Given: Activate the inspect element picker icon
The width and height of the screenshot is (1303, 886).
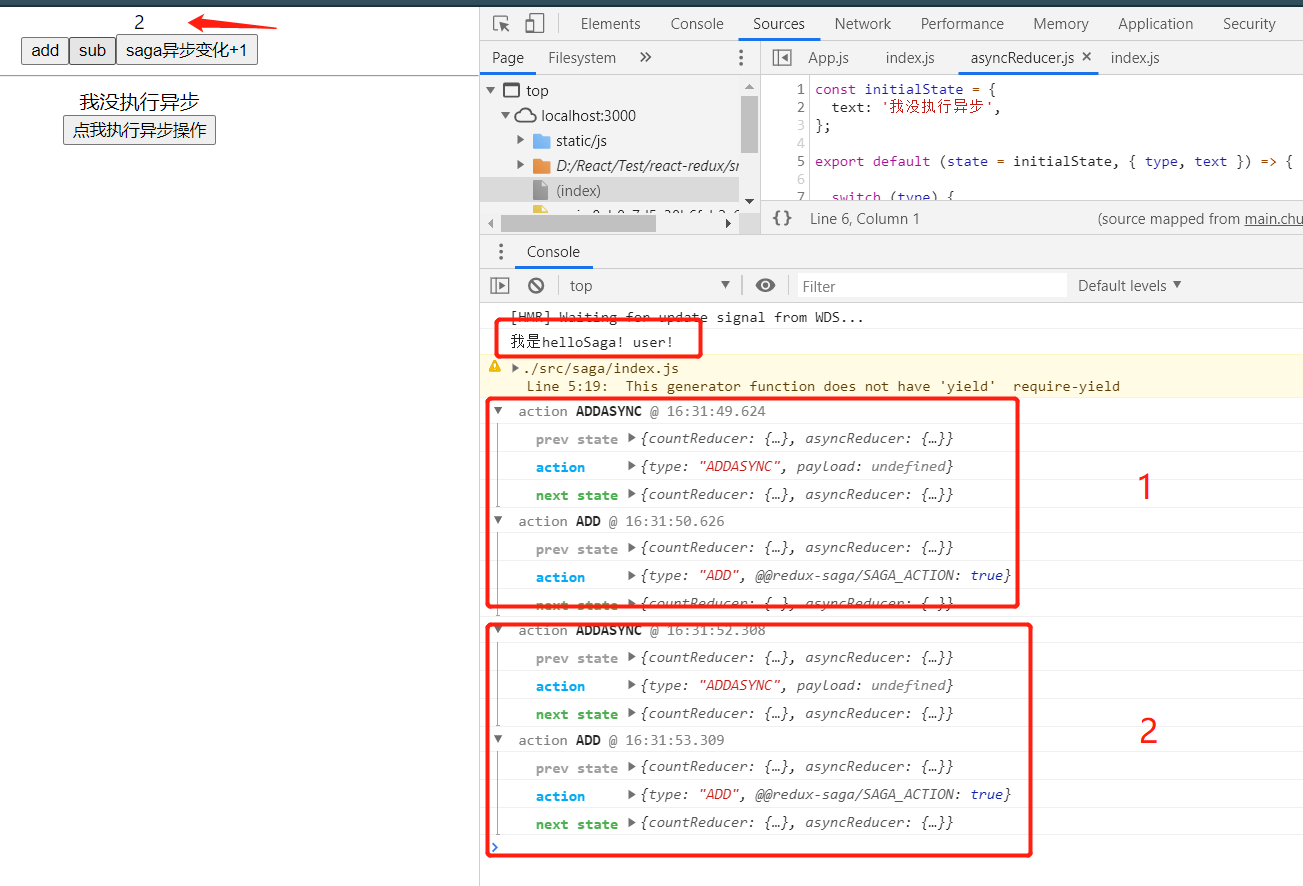Looking at the screenshot, I should pyautogui.click(x=502, y=24).
